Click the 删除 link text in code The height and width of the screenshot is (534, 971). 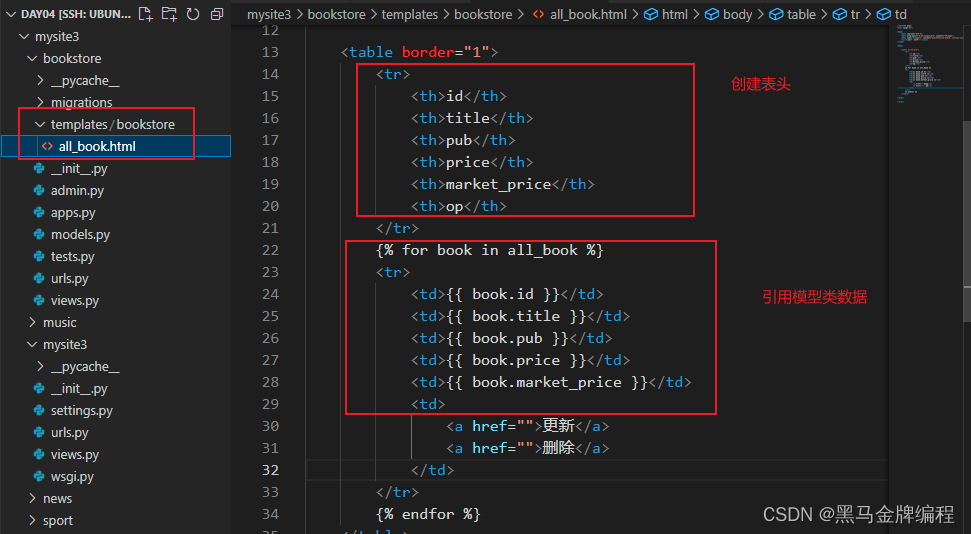(559, 448)
